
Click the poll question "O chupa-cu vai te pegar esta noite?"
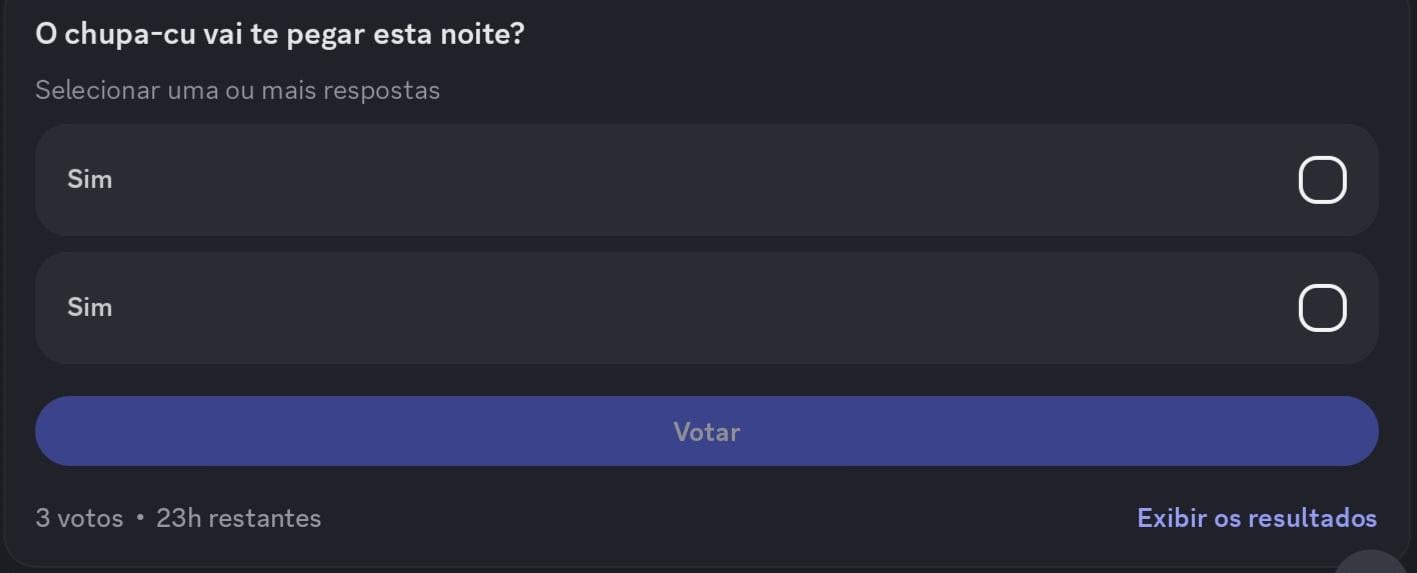click(x=280, y=34)
